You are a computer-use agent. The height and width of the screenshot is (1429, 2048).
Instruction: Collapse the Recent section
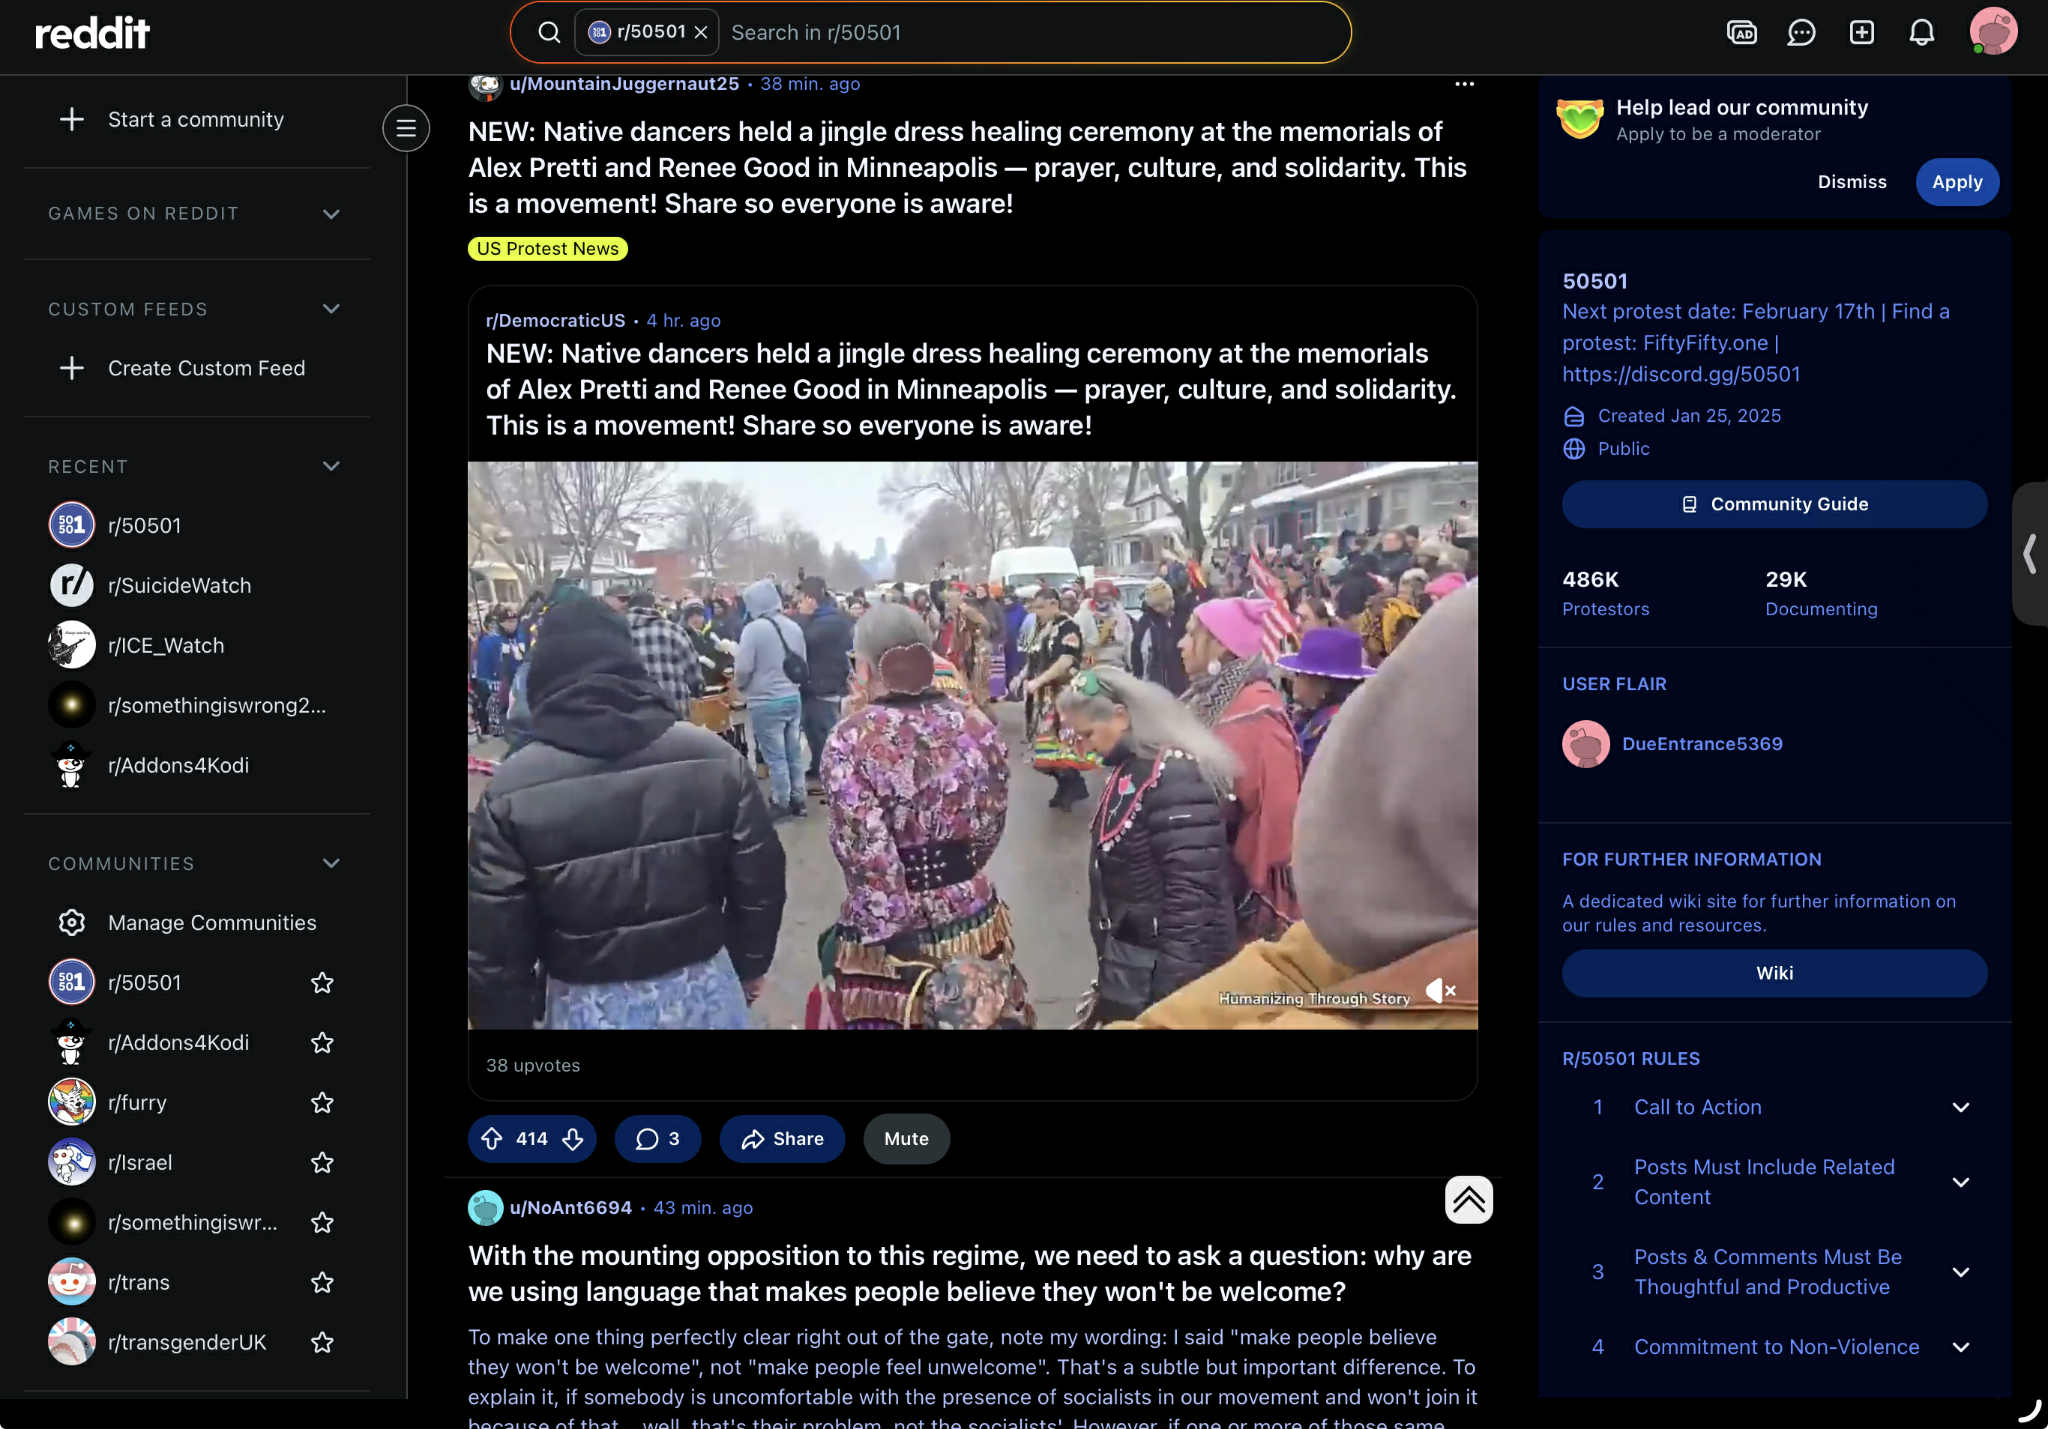(331, 467)
